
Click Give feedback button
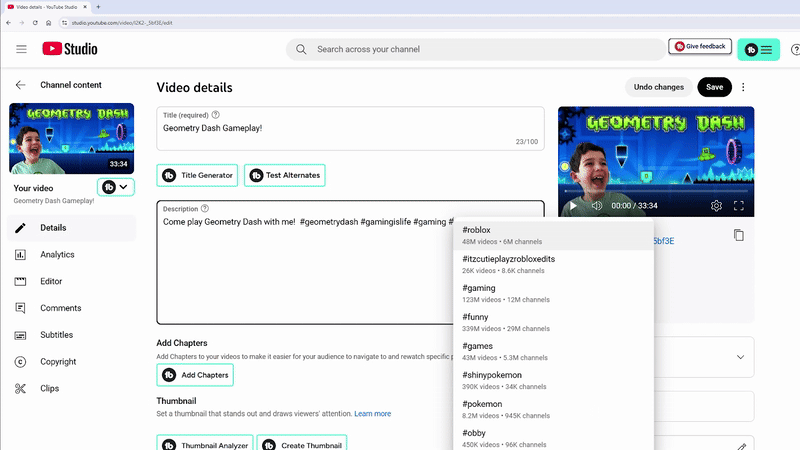click(700, 46)
